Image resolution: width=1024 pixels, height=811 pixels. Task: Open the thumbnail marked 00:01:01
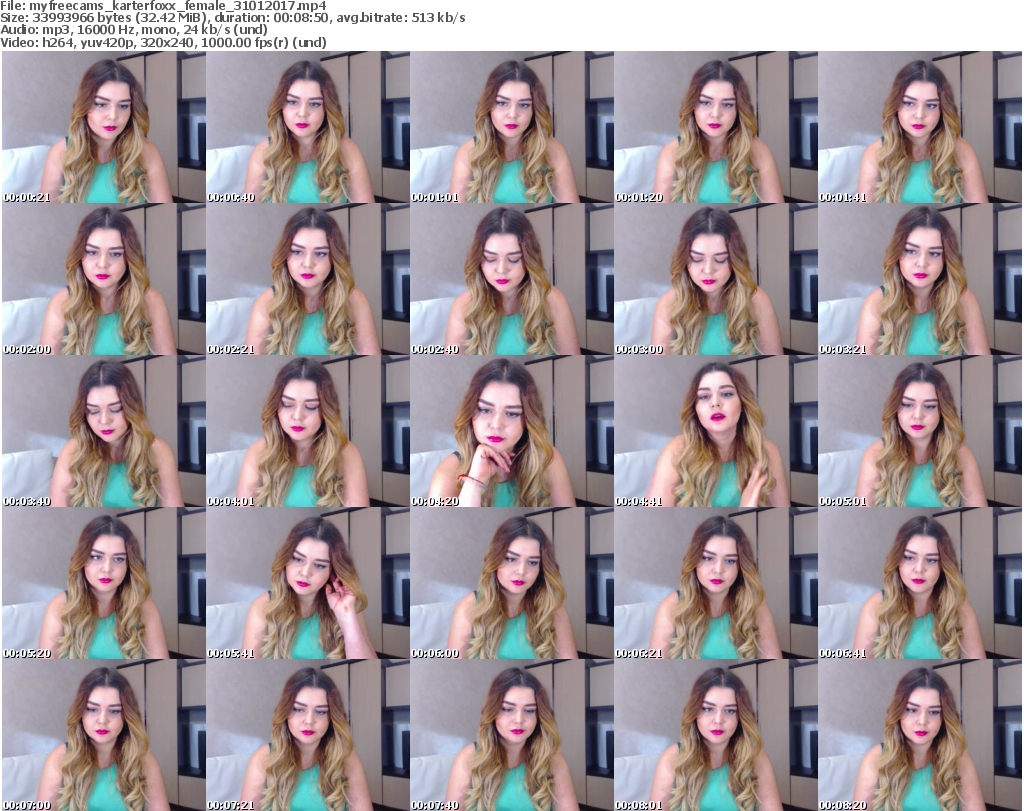tap(511, 128)
